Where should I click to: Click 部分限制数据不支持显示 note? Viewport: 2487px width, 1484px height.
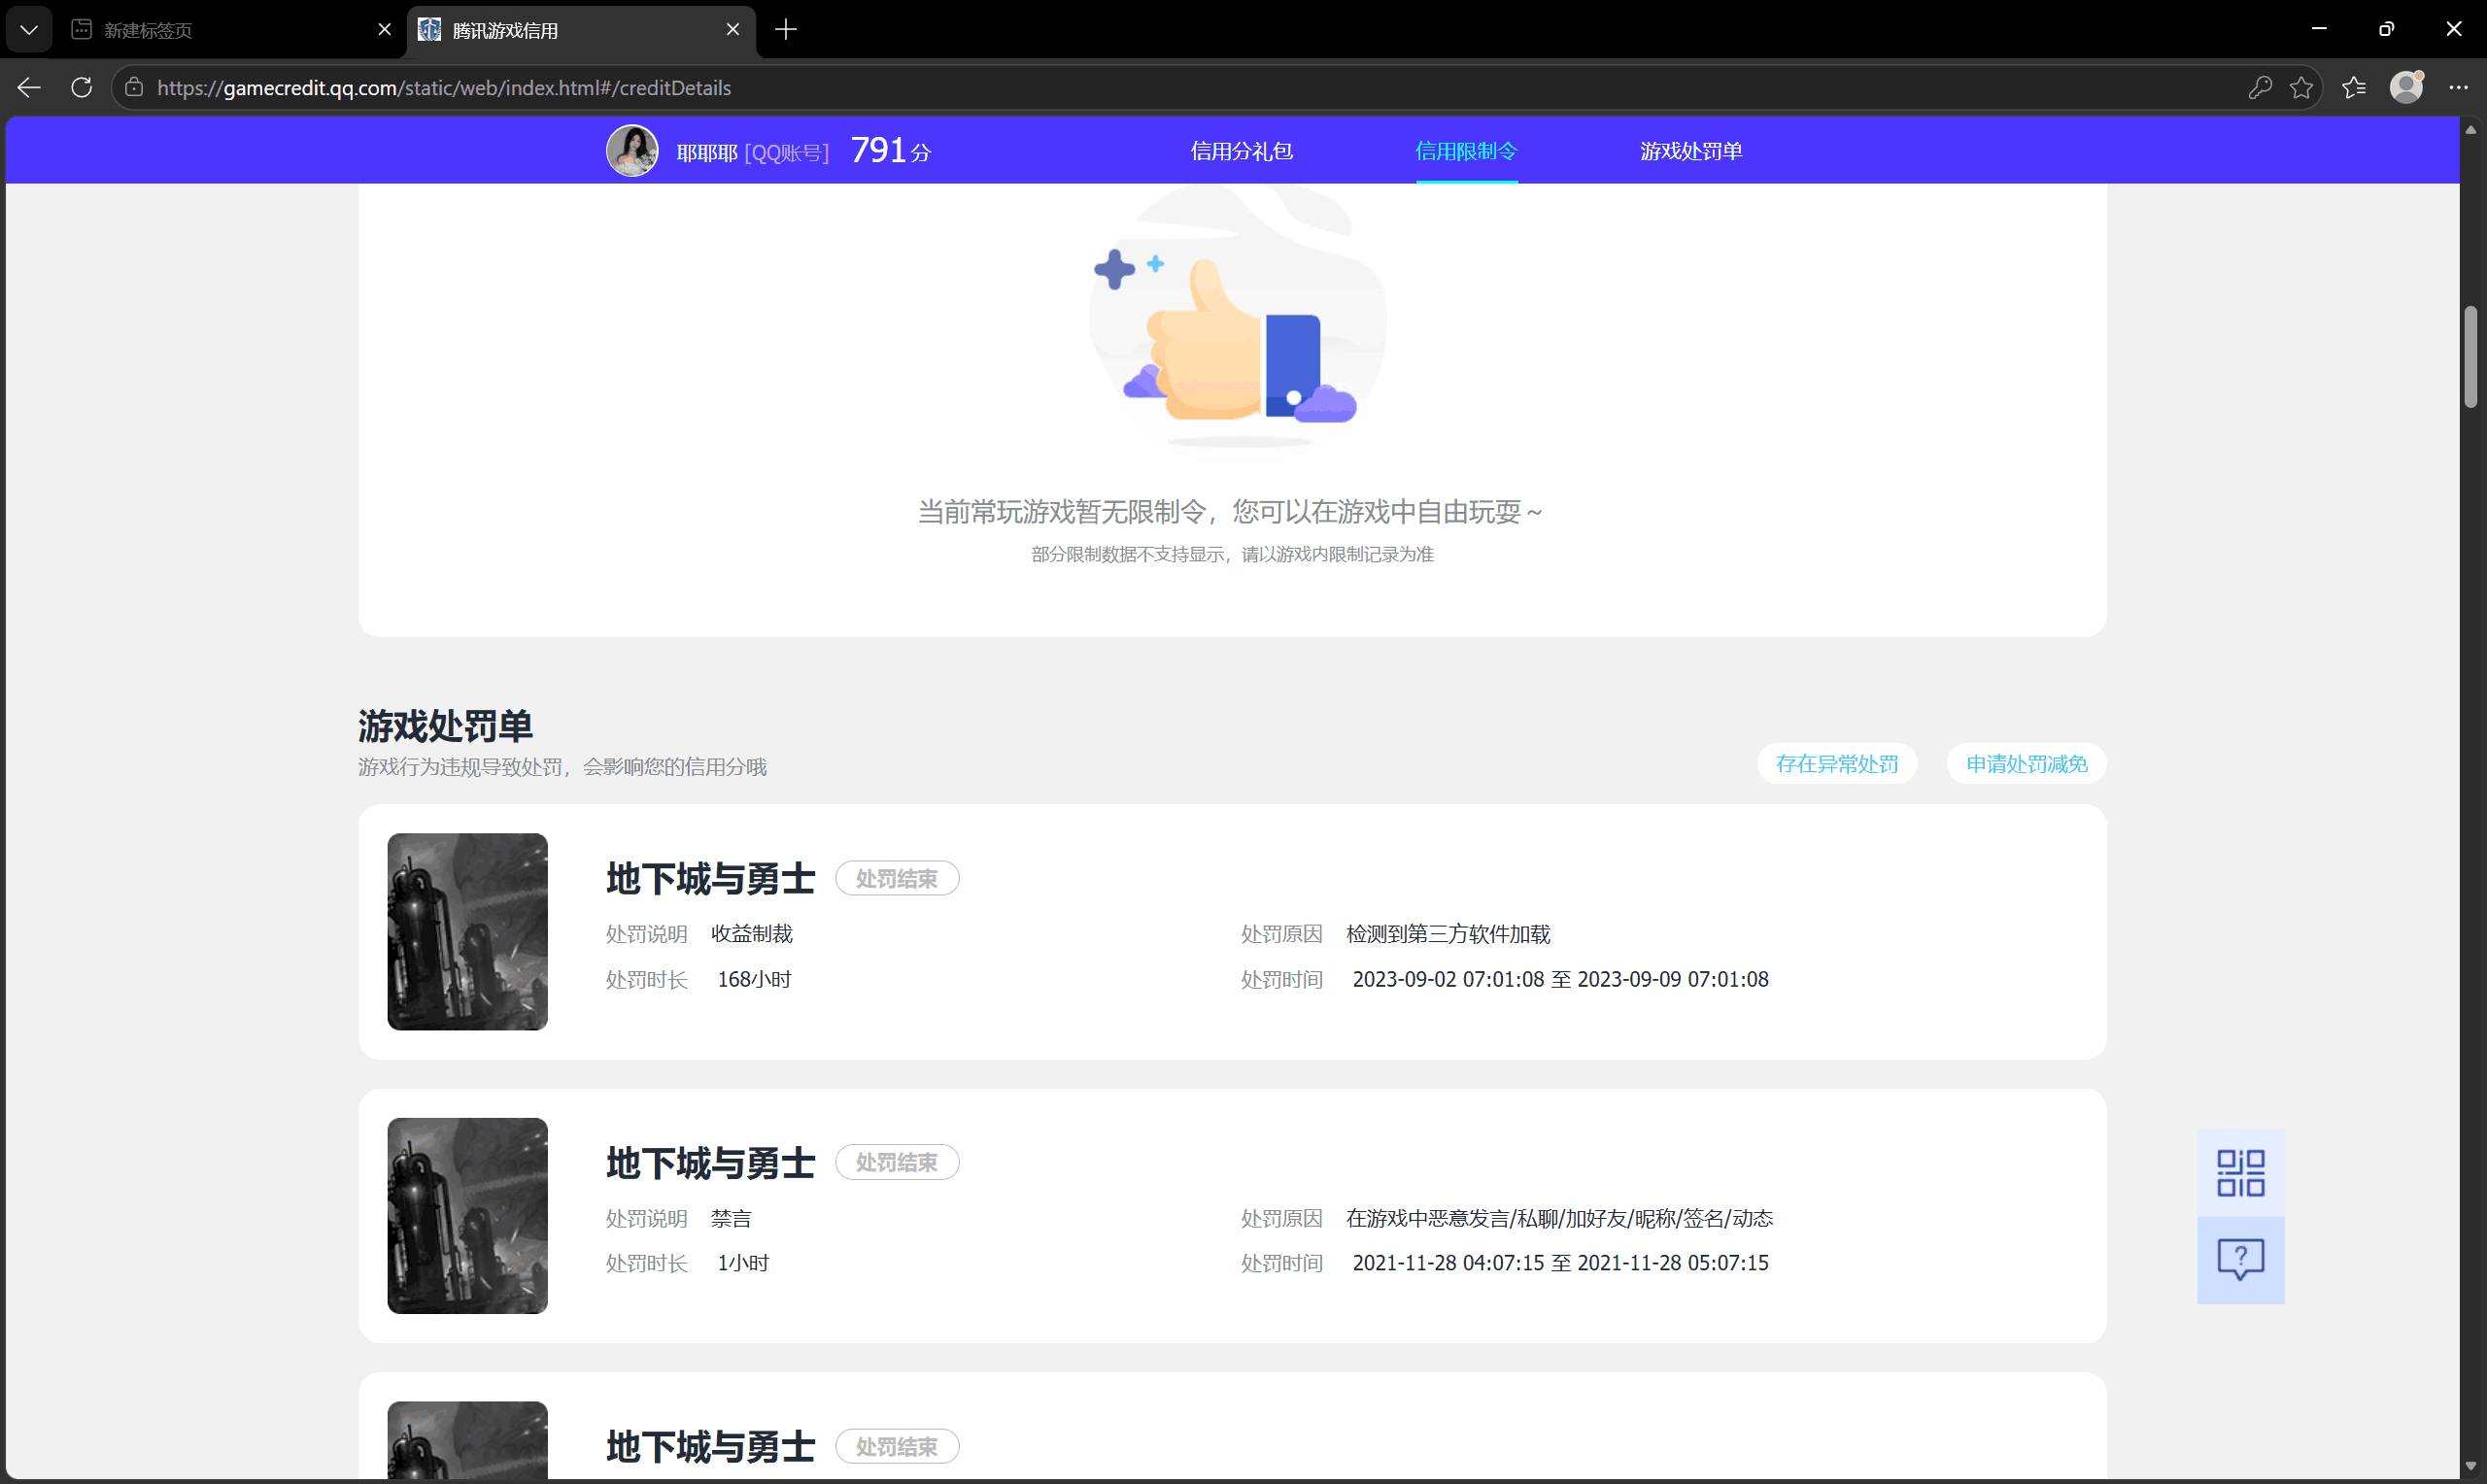point(1232,554)
